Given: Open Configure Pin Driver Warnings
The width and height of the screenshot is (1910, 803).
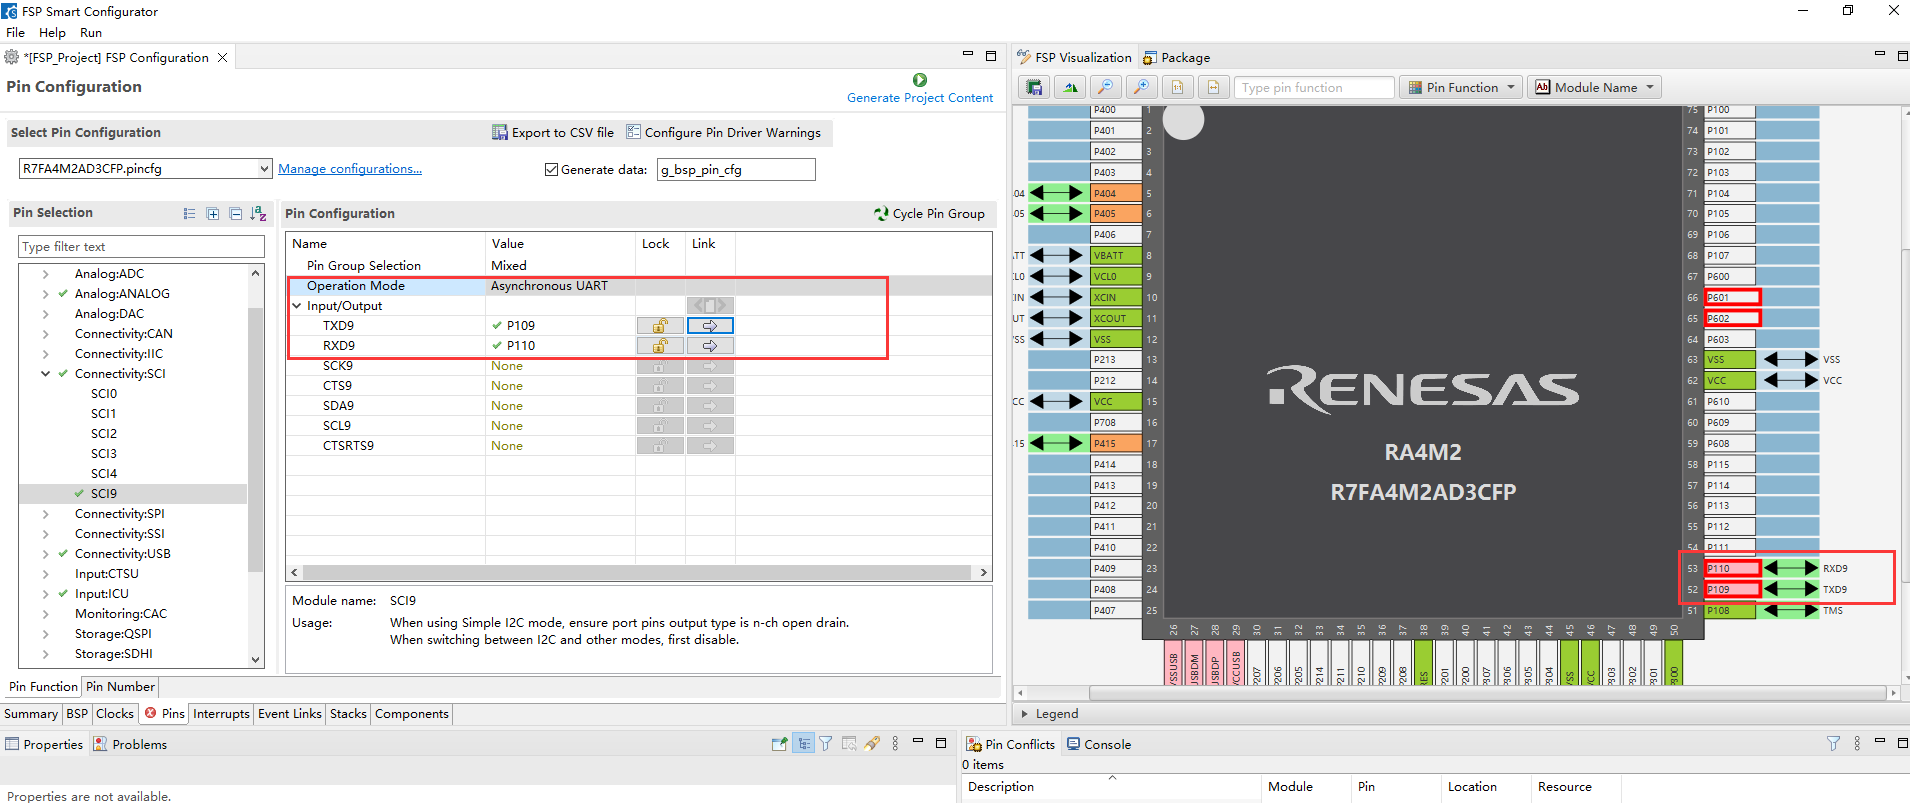Looking at the screenshot, I should pyautogui.click(x=723, y=132).
